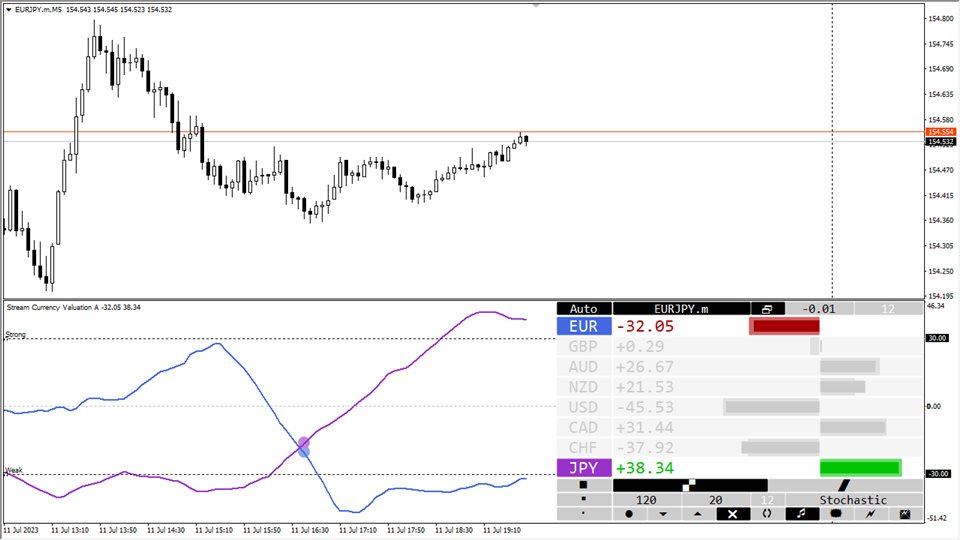Click the down arrow in the bottom row
960x540 pixels.
tap(663, 514)
